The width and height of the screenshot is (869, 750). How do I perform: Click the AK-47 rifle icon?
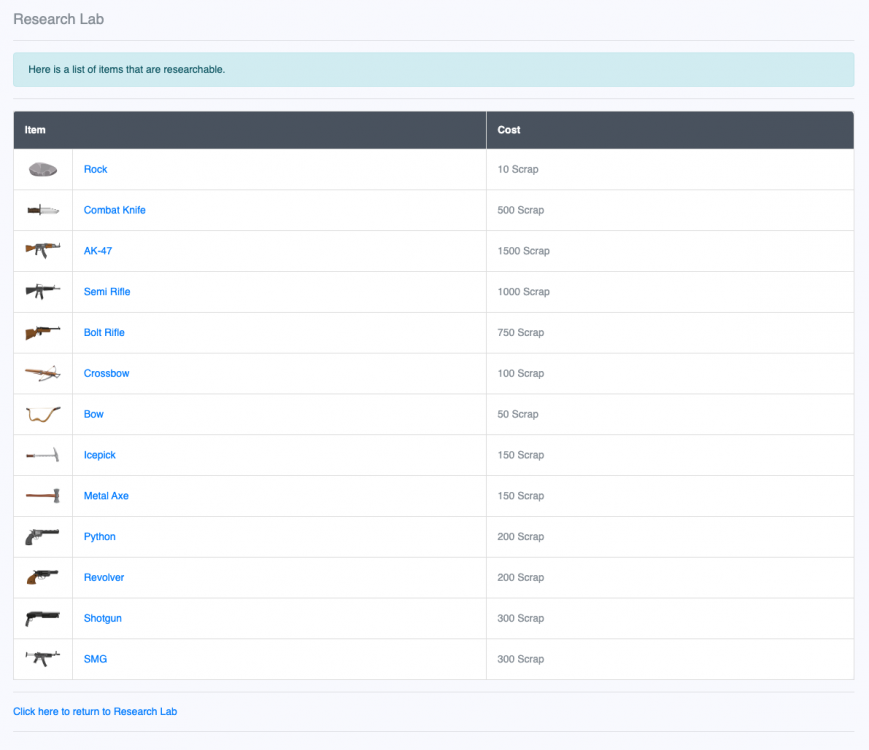[x=43, y=250]
